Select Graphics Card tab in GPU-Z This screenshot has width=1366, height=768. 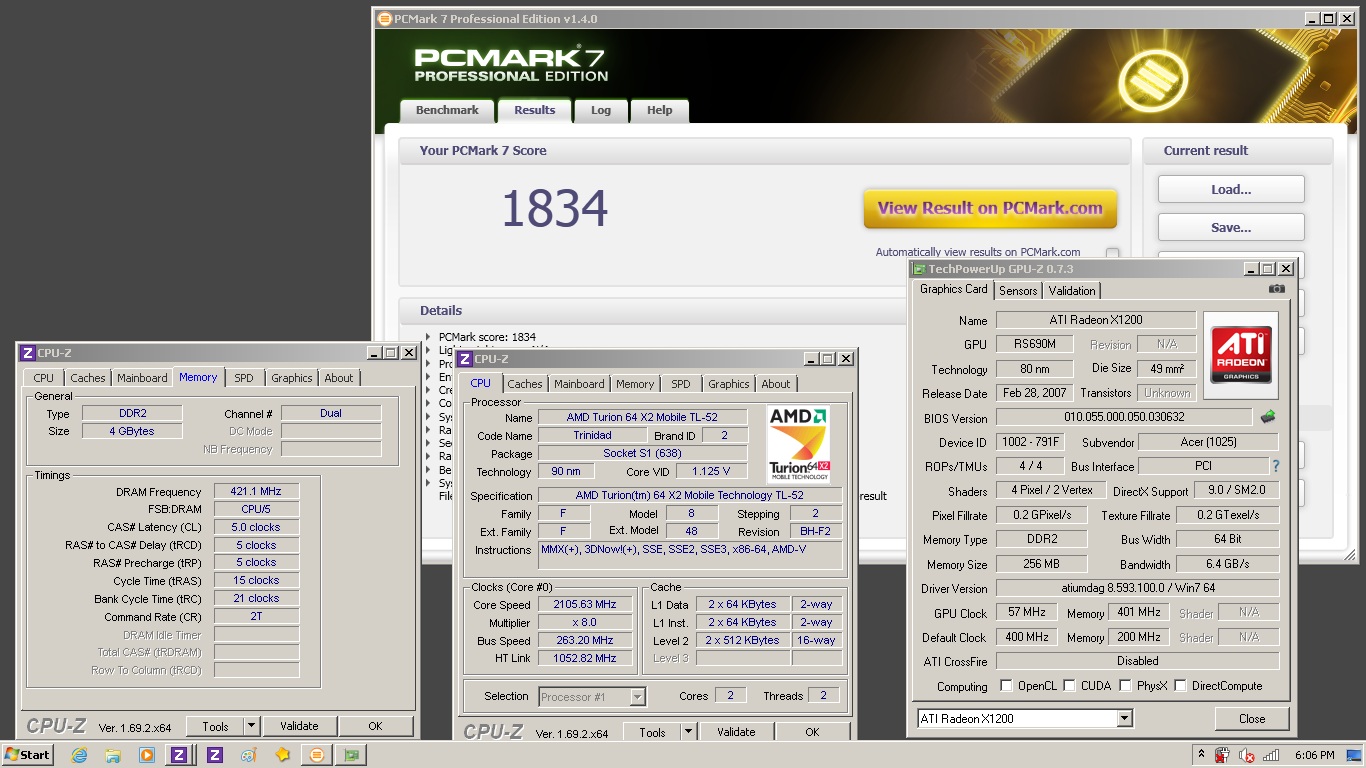pyautogui.click(x=954, y=289)
